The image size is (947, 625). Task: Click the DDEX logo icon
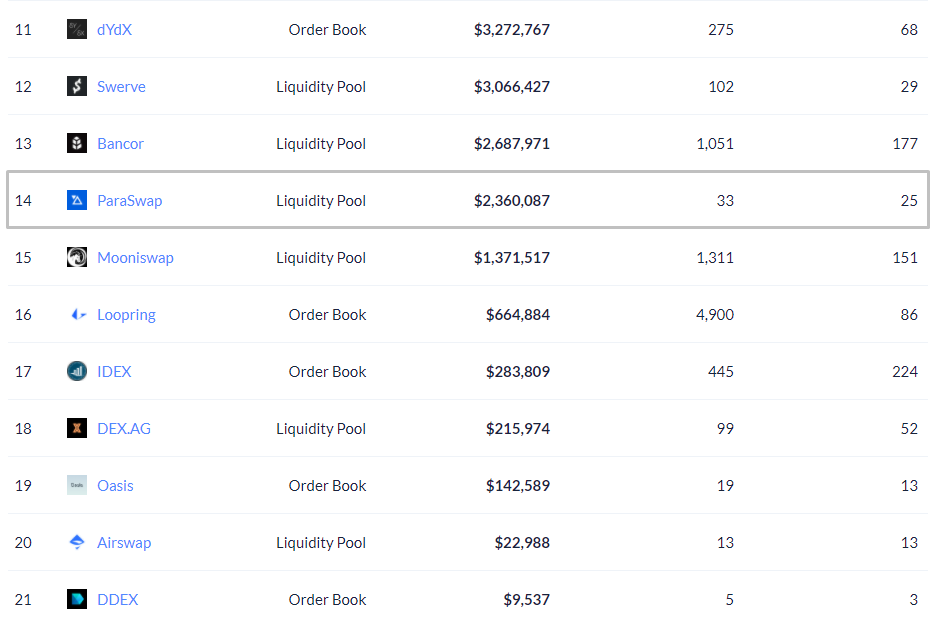pyautogui.click(x=77, y=600)
